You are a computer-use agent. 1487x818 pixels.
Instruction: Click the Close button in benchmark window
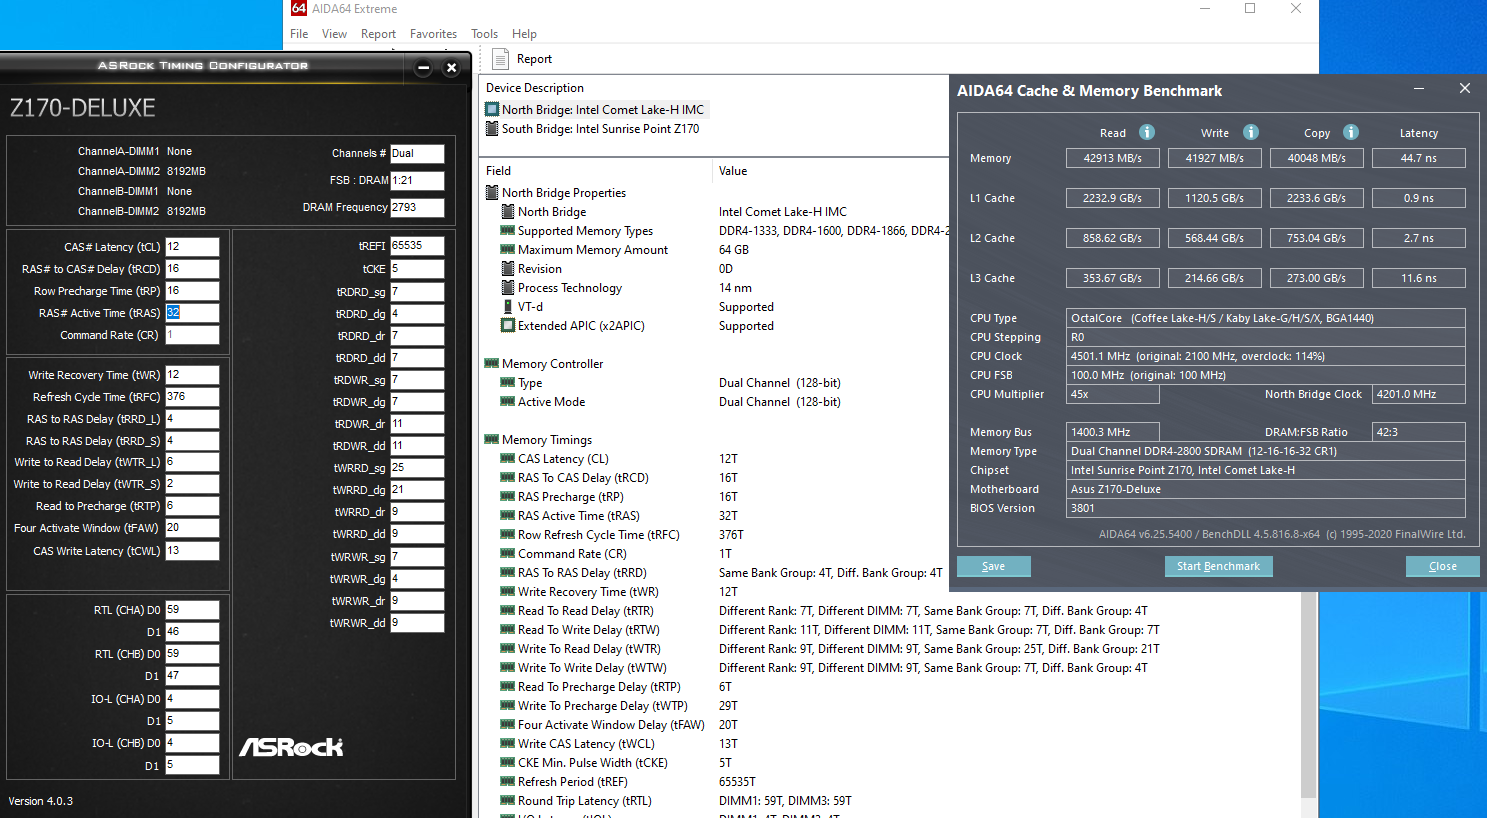coord(1442,566)
